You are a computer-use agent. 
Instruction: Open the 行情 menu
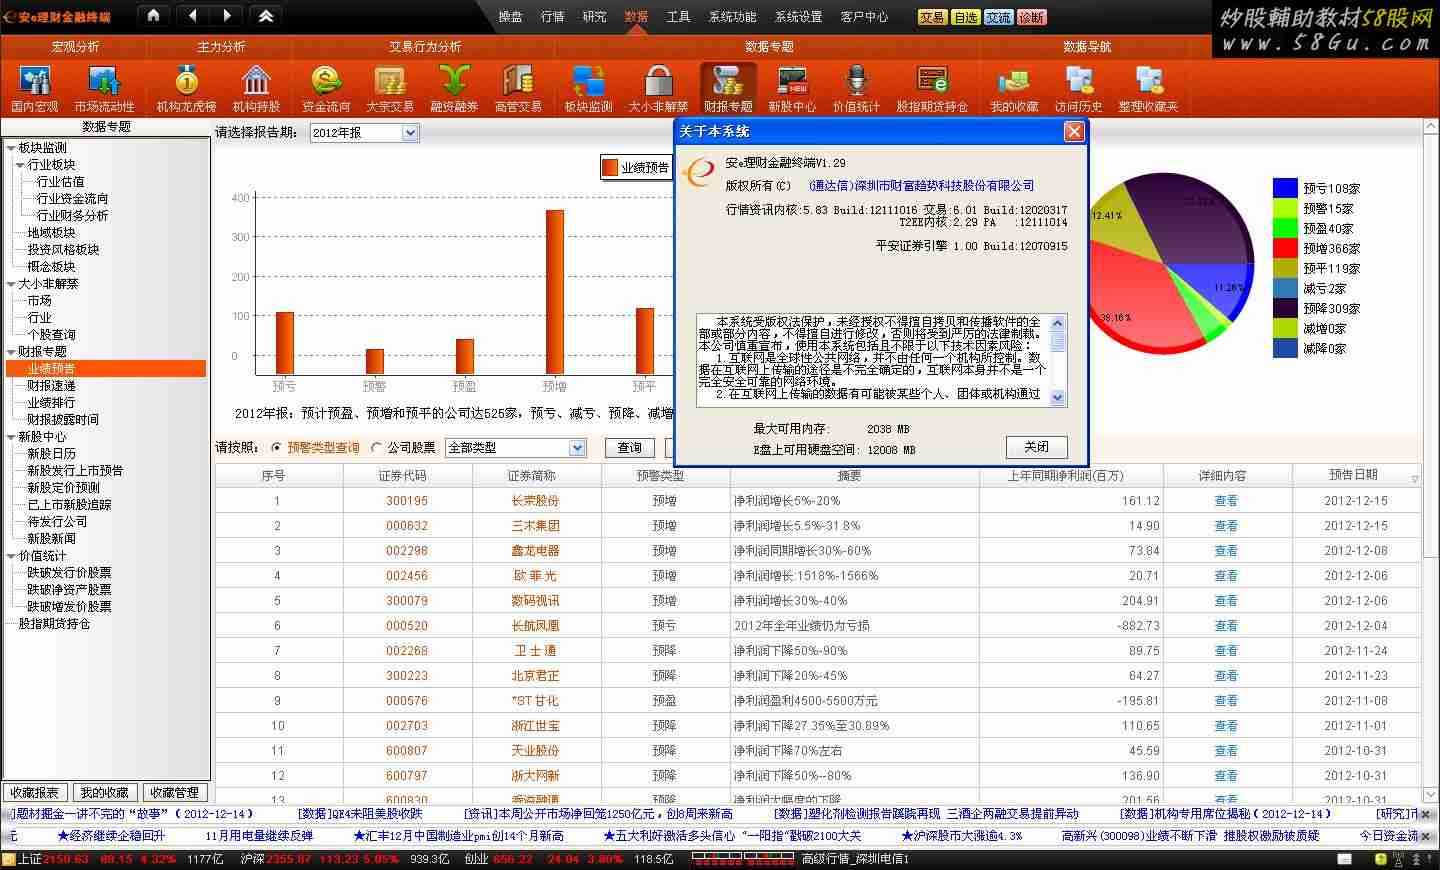(552, 16)
